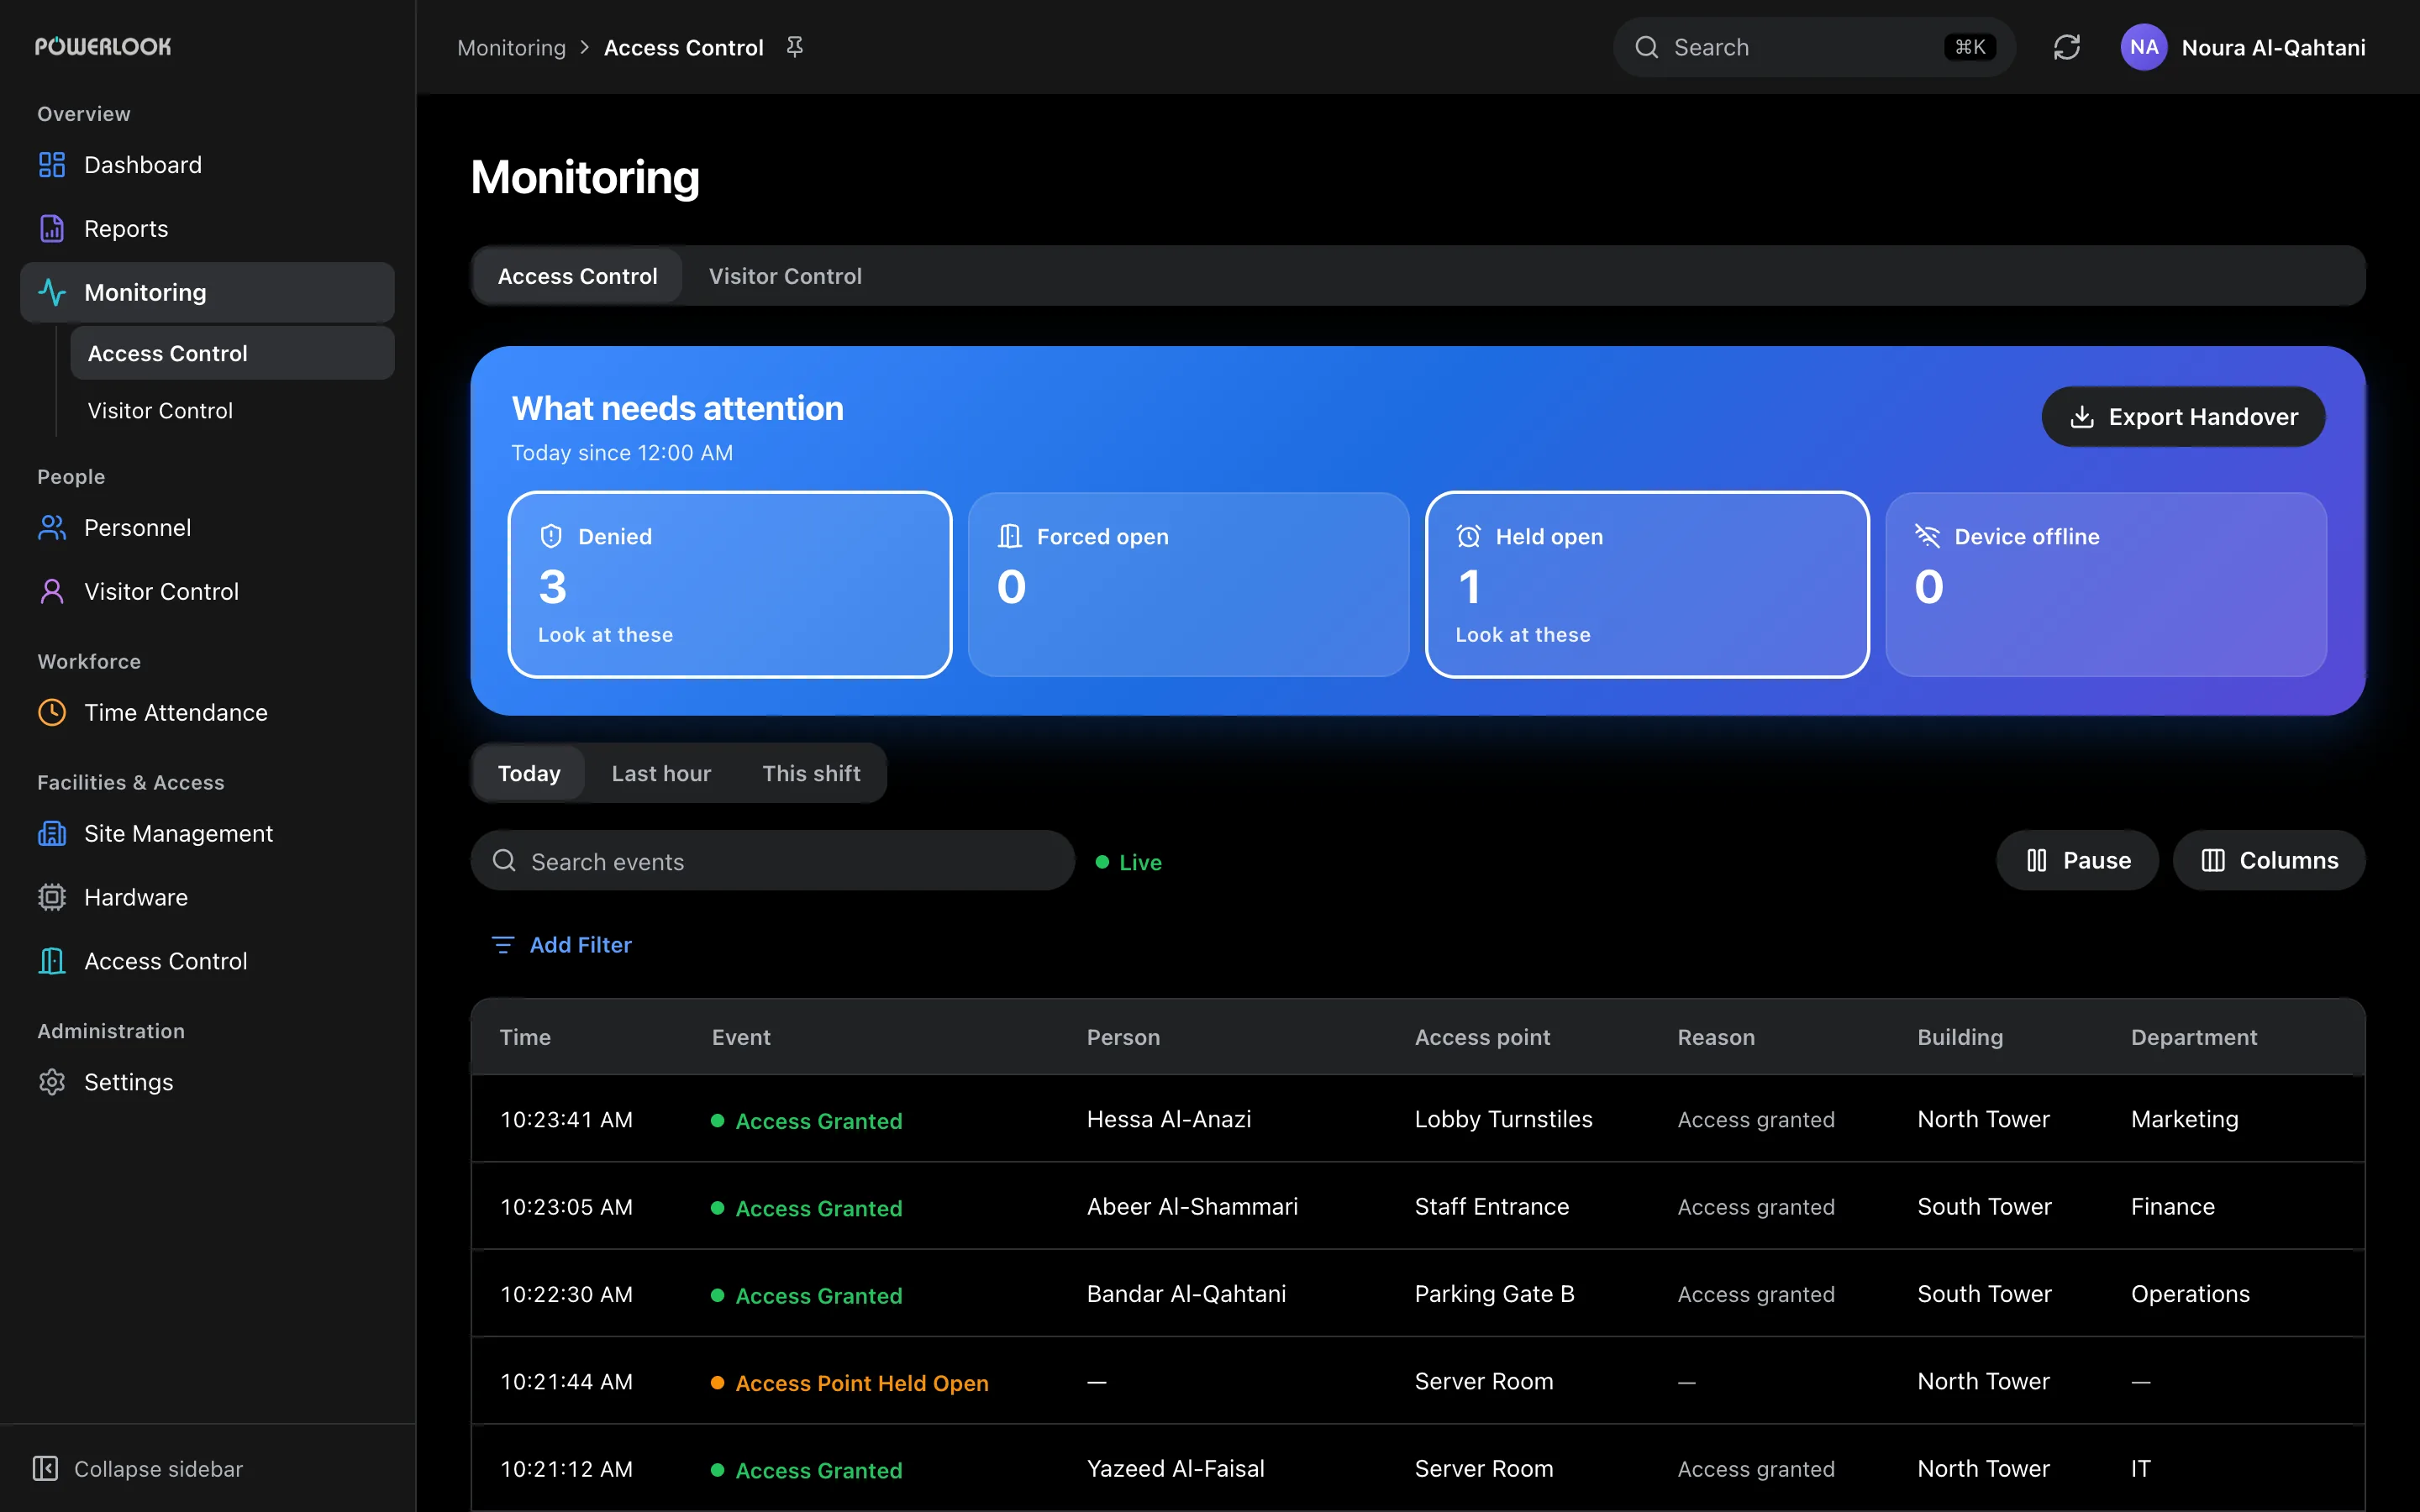This screenshot has width=2420, height=1512.
Task: Click Export Handover button
Action: (2183, 417)
